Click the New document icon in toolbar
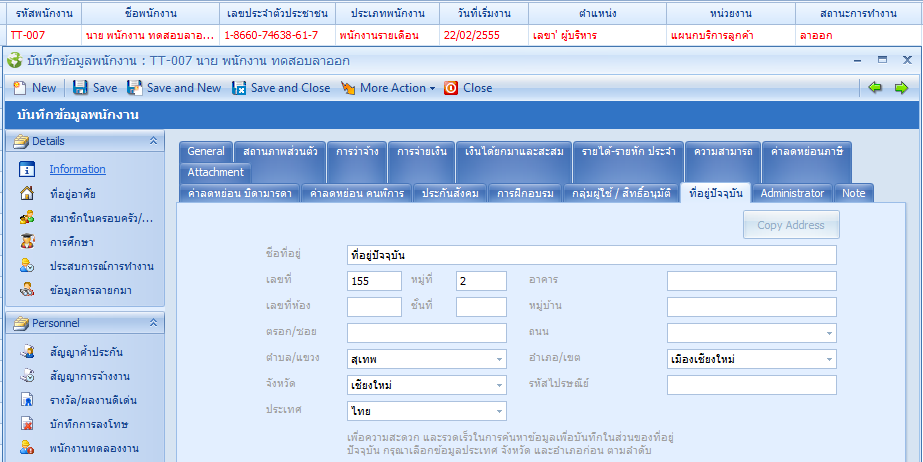This screenshot has height=462, width=923. (x=20, y=88)
